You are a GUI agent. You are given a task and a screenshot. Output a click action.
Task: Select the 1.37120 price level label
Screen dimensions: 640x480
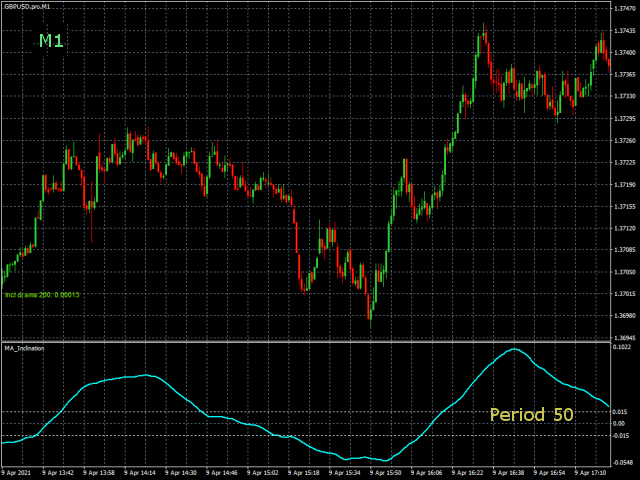click(x=624, y=229)
